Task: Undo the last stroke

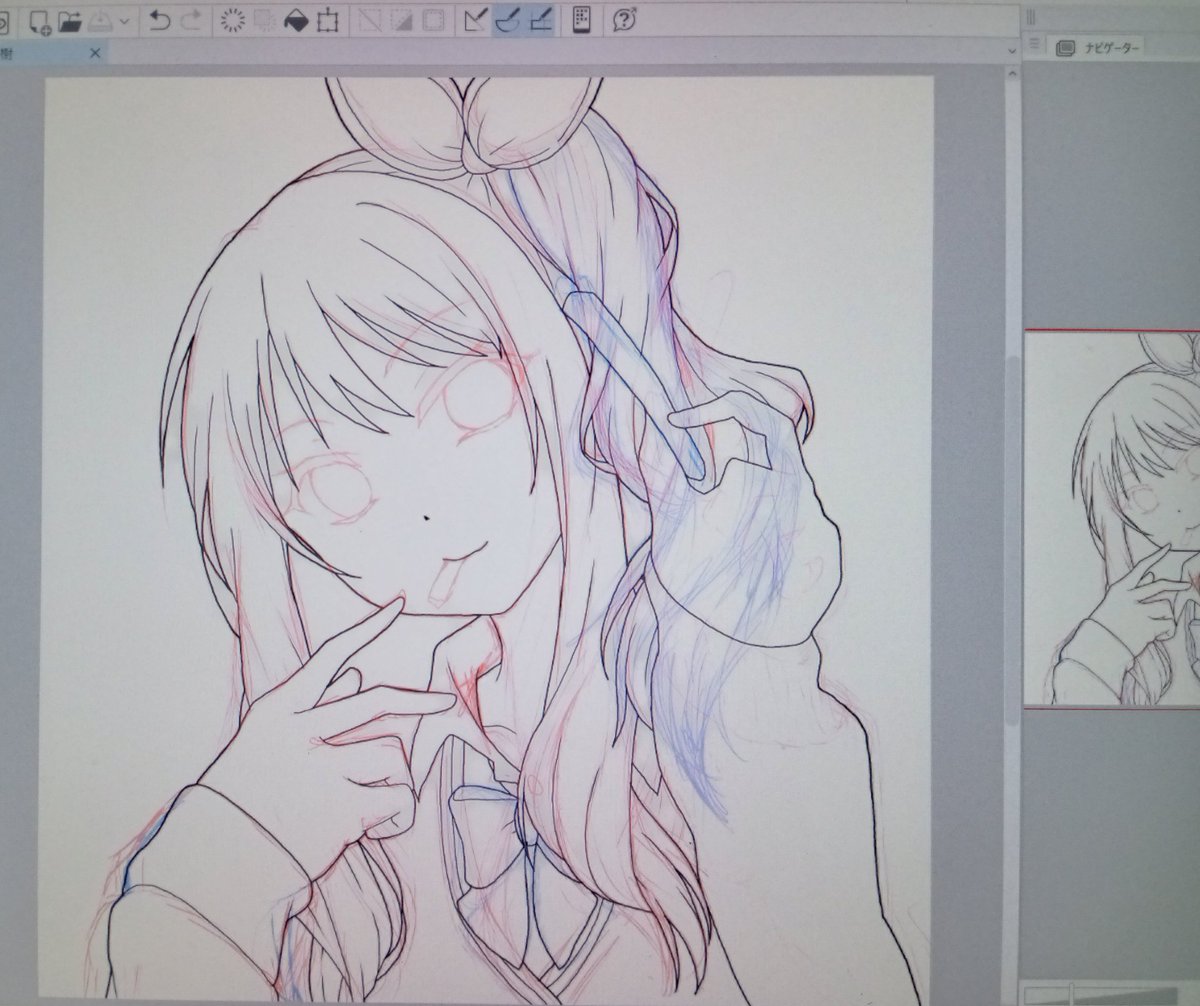Action: coord(160,19)
